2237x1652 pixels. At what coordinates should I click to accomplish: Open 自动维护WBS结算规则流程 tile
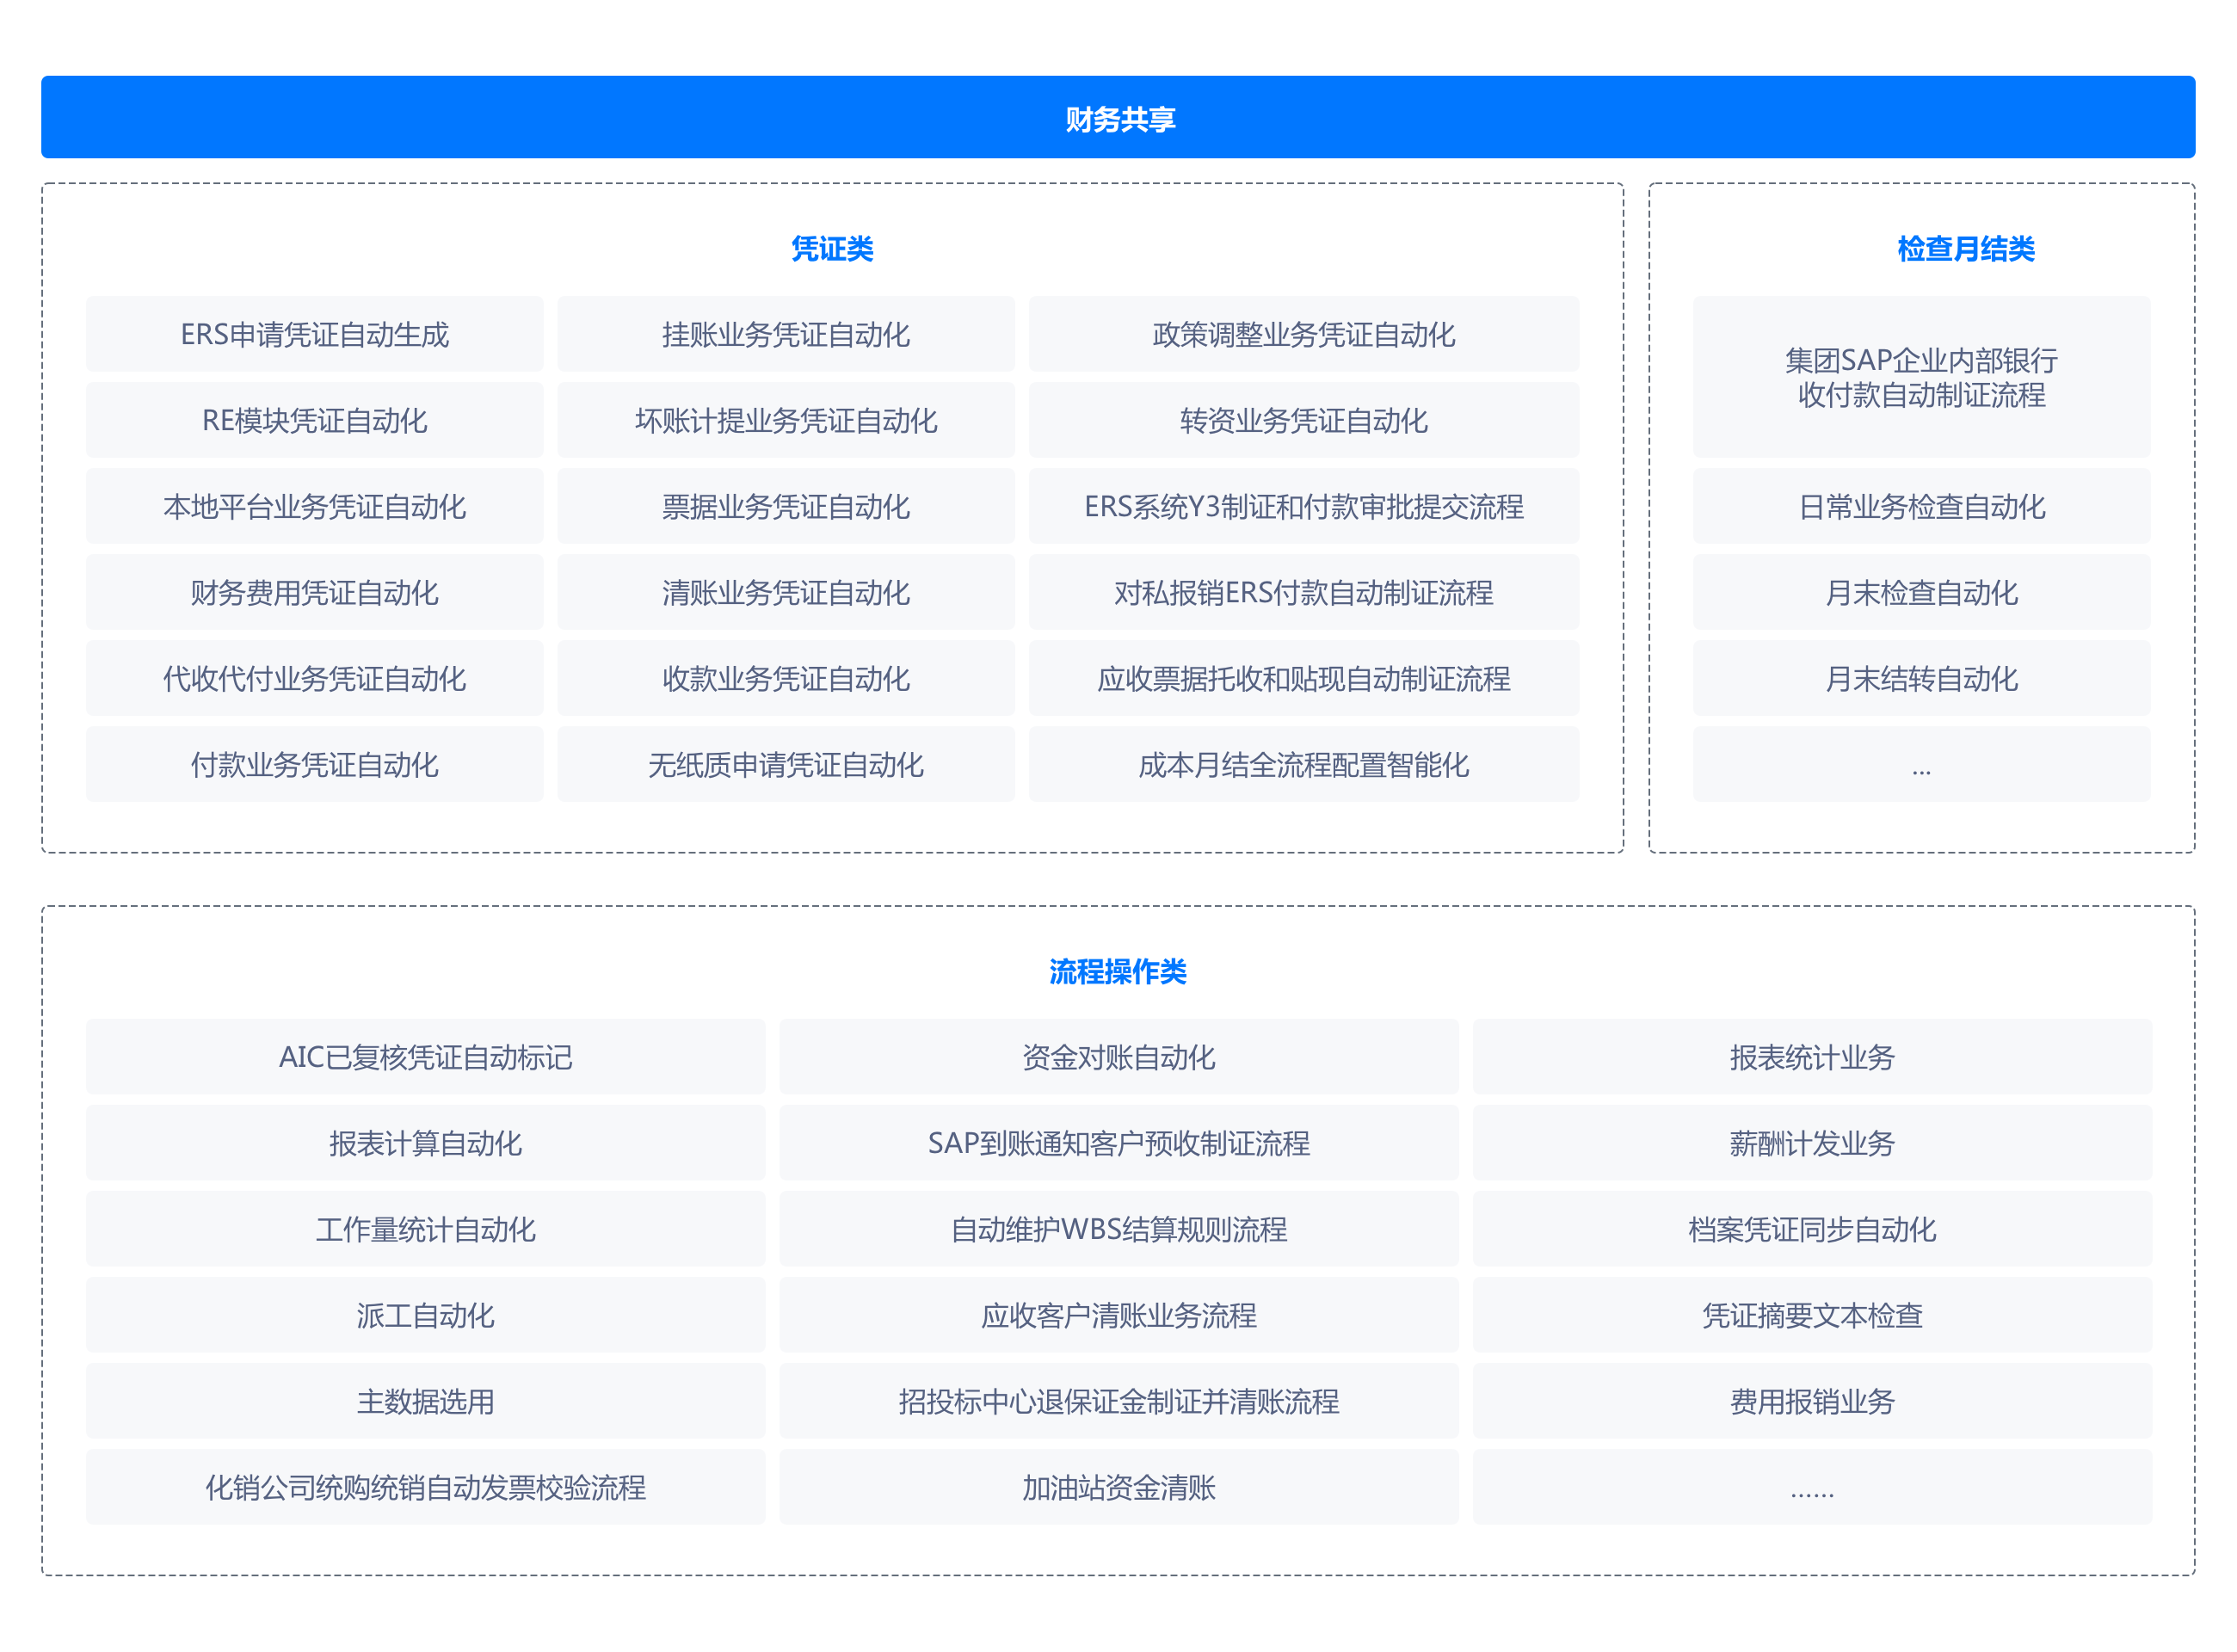[x=1118, y=1229]
